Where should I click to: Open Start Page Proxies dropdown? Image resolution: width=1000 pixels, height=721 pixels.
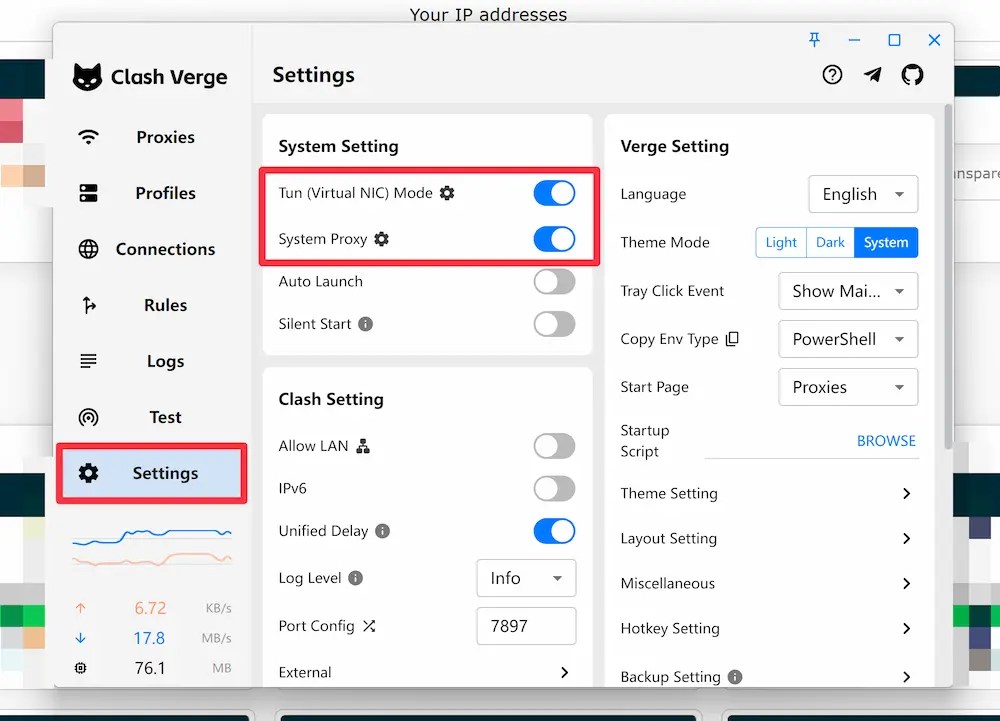(x=848, y=387)
